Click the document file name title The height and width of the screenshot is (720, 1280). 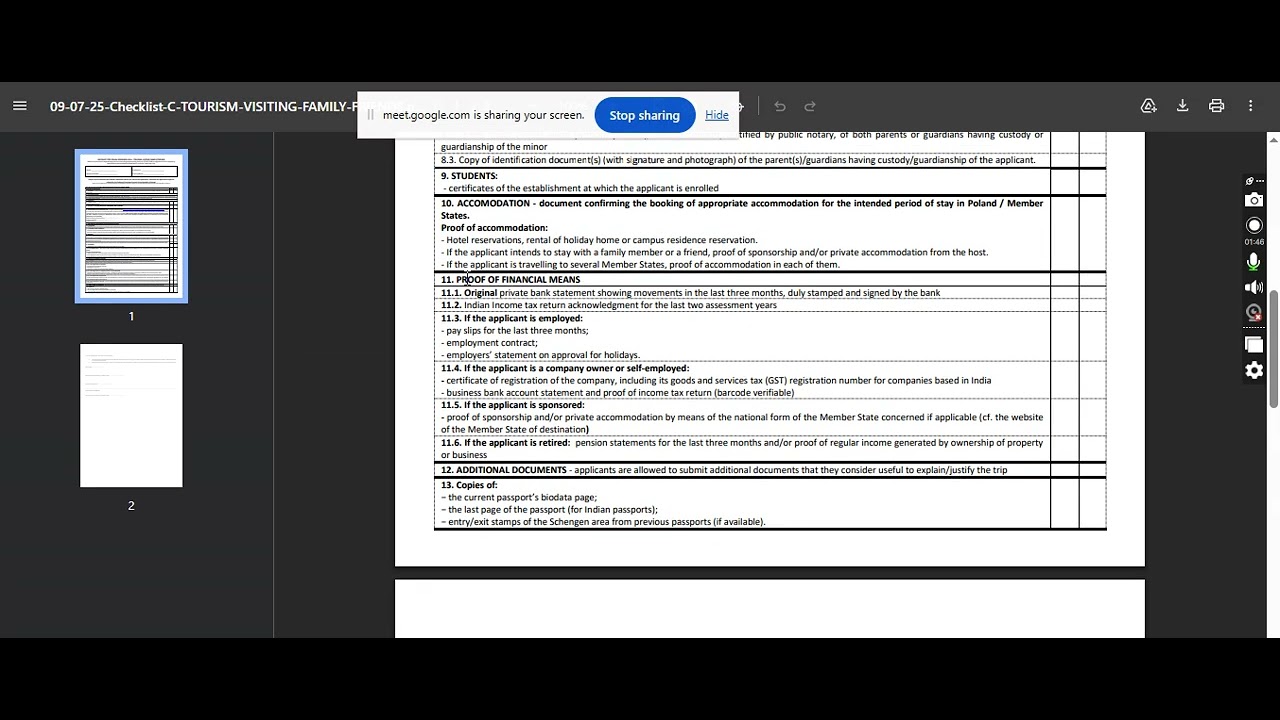pos(203,106)
